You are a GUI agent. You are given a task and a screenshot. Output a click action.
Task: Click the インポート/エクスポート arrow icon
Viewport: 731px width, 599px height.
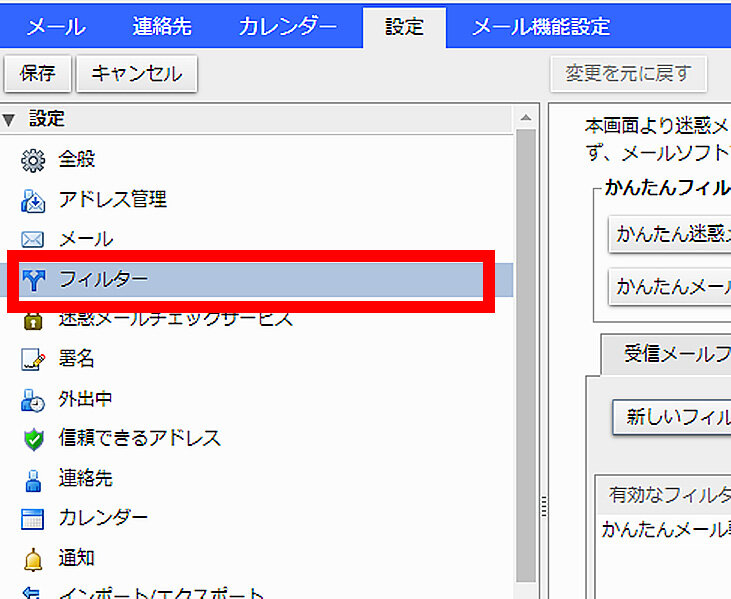point(31,593)
